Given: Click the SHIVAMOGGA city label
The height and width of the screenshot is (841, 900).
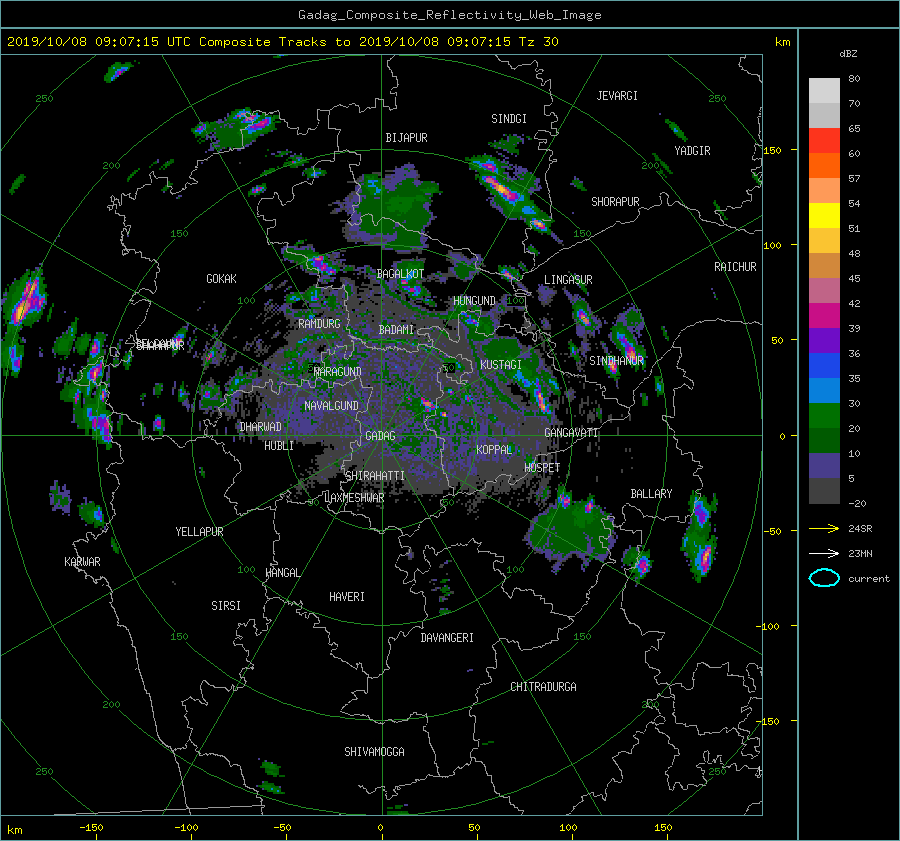Looking at the screenshot, I should point(374,752).
